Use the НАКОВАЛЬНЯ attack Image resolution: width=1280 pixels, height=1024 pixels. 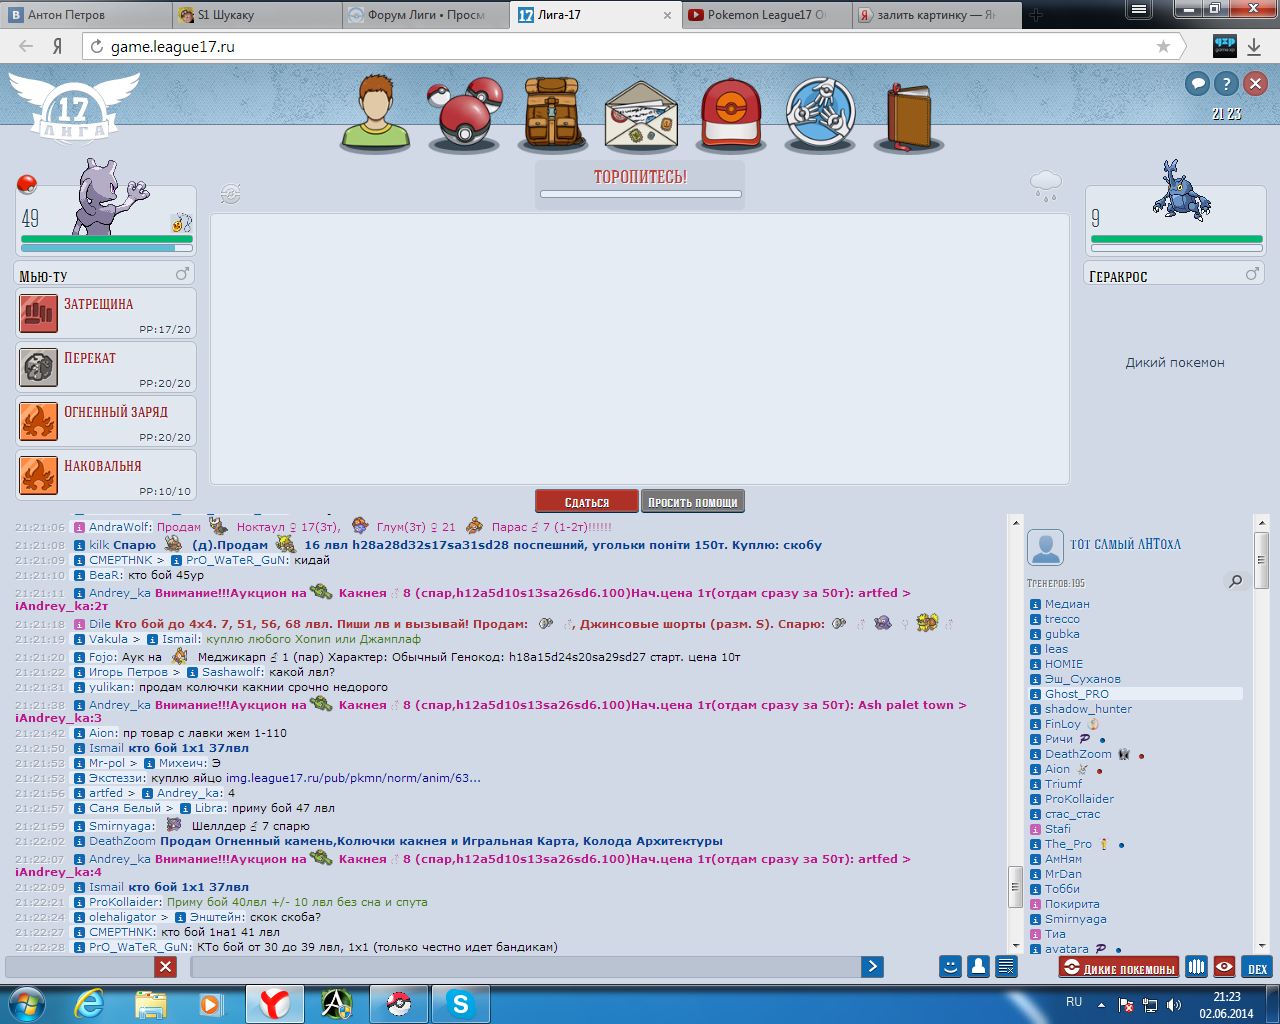click(x=106, y=475)
